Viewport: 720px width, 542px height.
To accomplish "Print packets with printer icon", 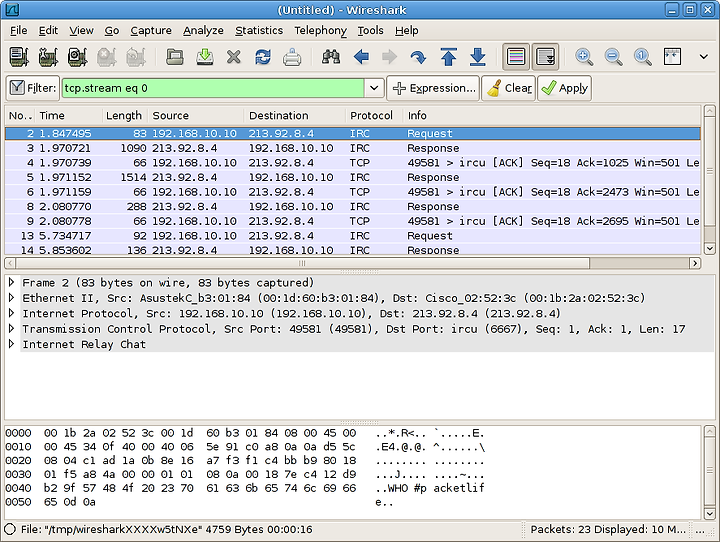I will [292, 57].
